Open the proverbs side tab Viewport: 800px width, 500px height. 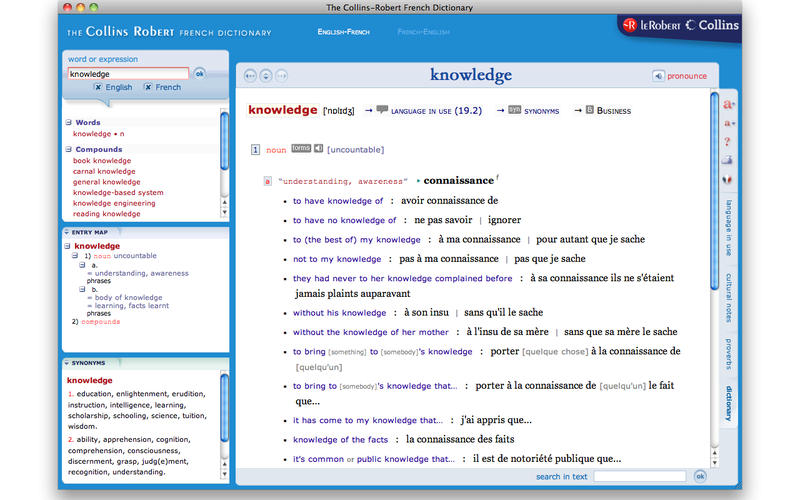(729, 353)
